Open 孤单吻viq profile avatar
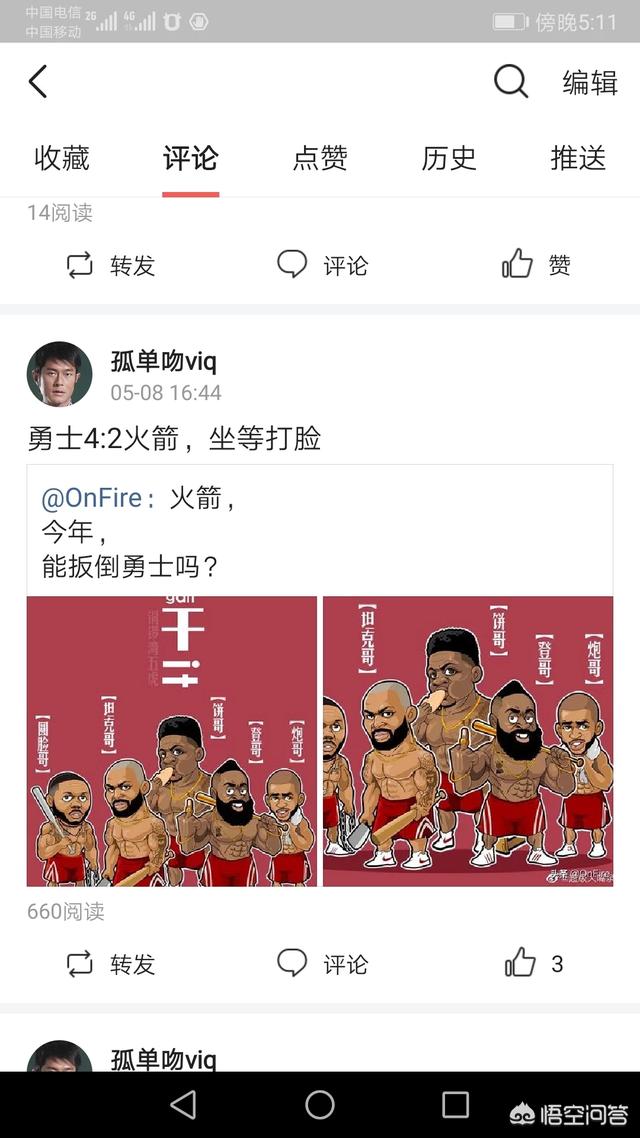 click(x=60, y=374)
